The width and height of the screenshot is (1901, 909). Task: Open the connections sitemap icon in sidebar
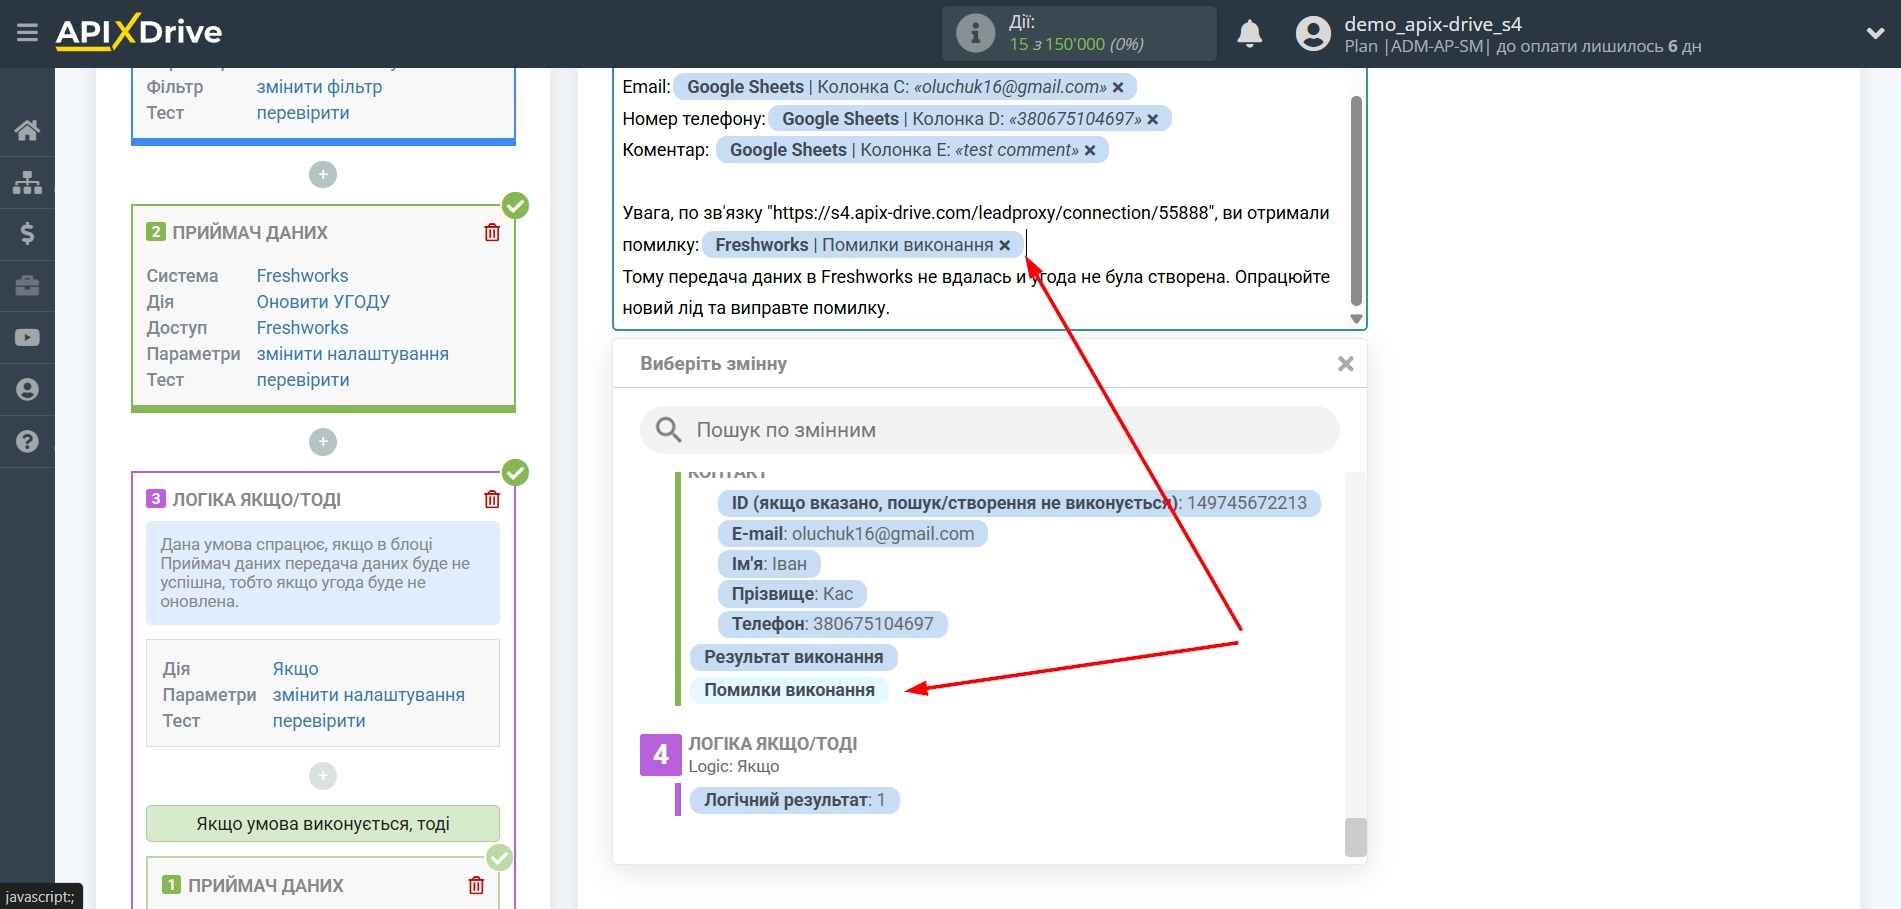click(x=27, y=182)
